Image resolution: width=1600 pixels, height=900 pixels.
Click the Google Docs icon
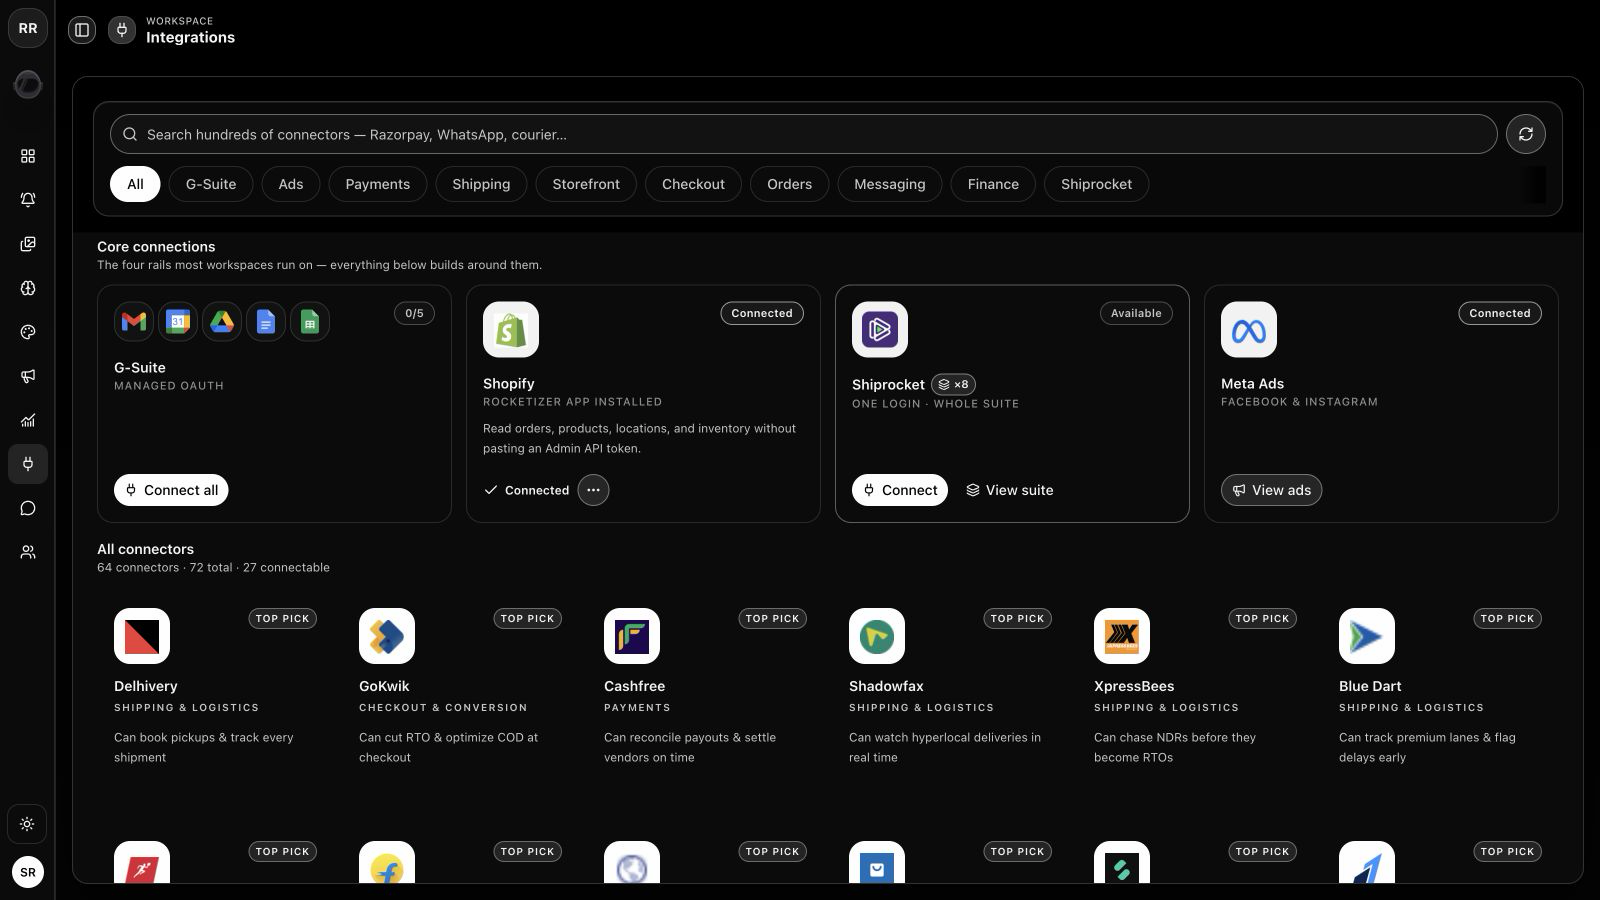pyautogui.click(x=266, y=322)
